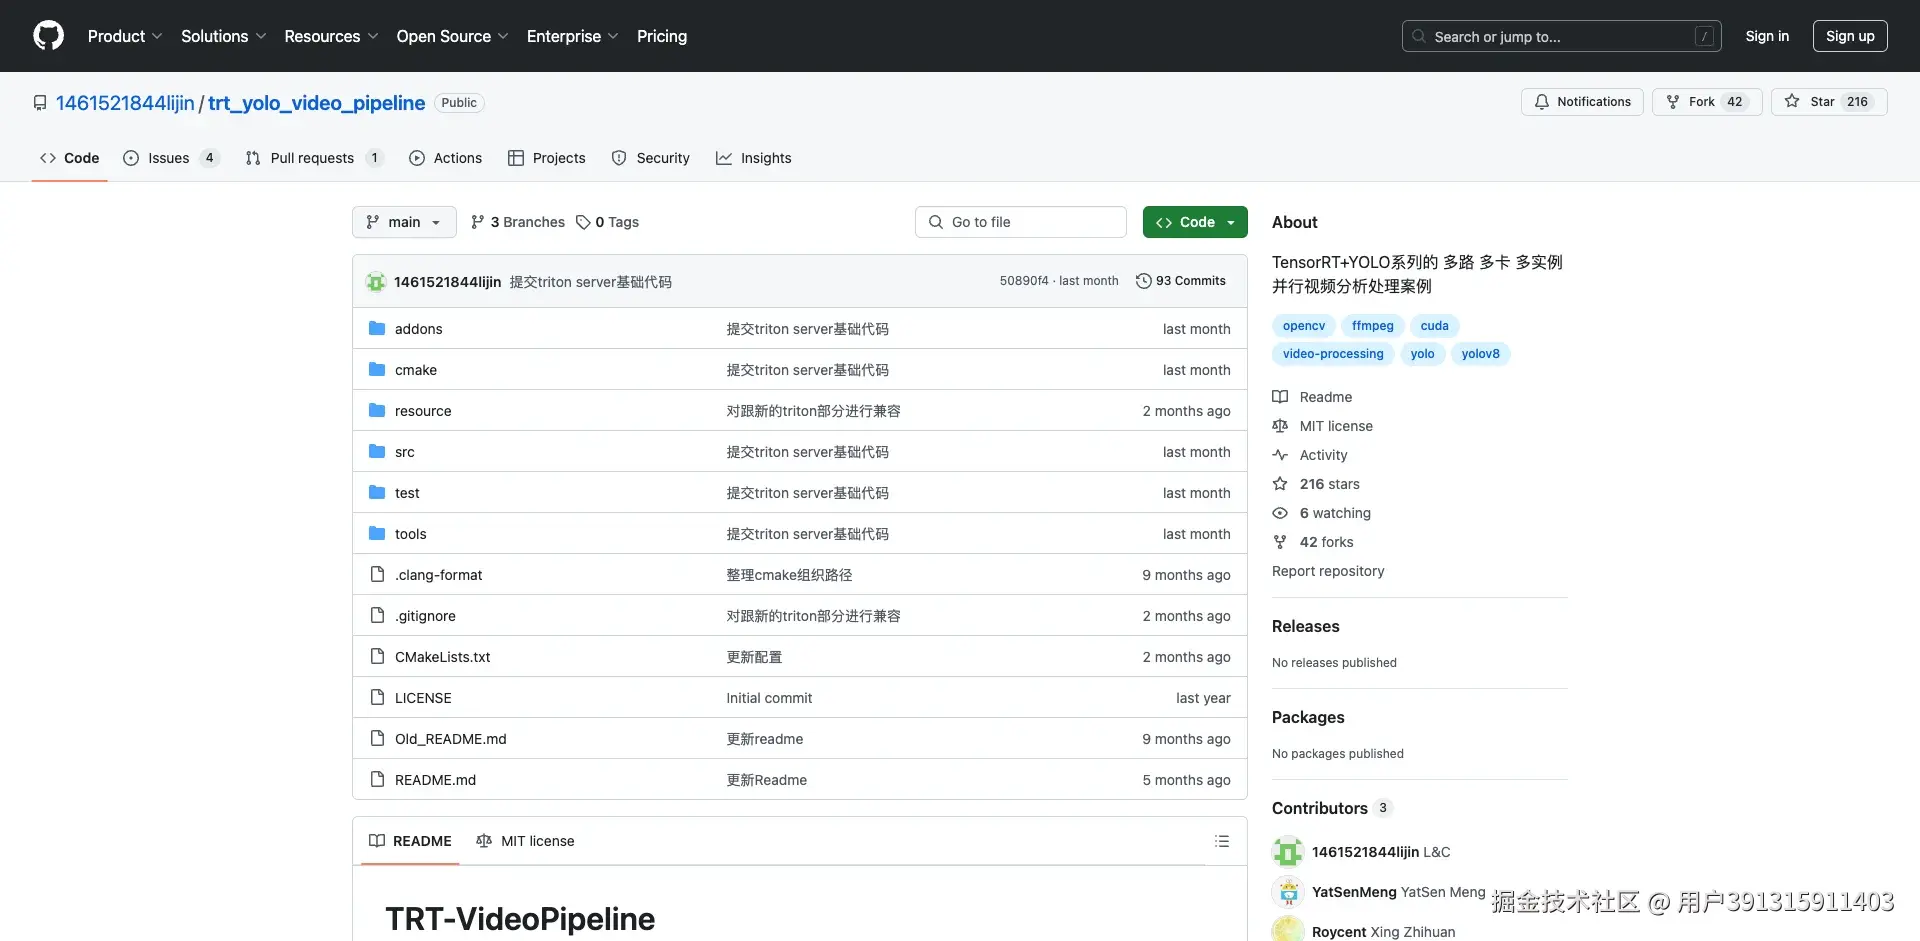Open the 93 Commits link
Image resolution: width=1920 pixels, height=941 pixels.
(x=1181, y=281)
